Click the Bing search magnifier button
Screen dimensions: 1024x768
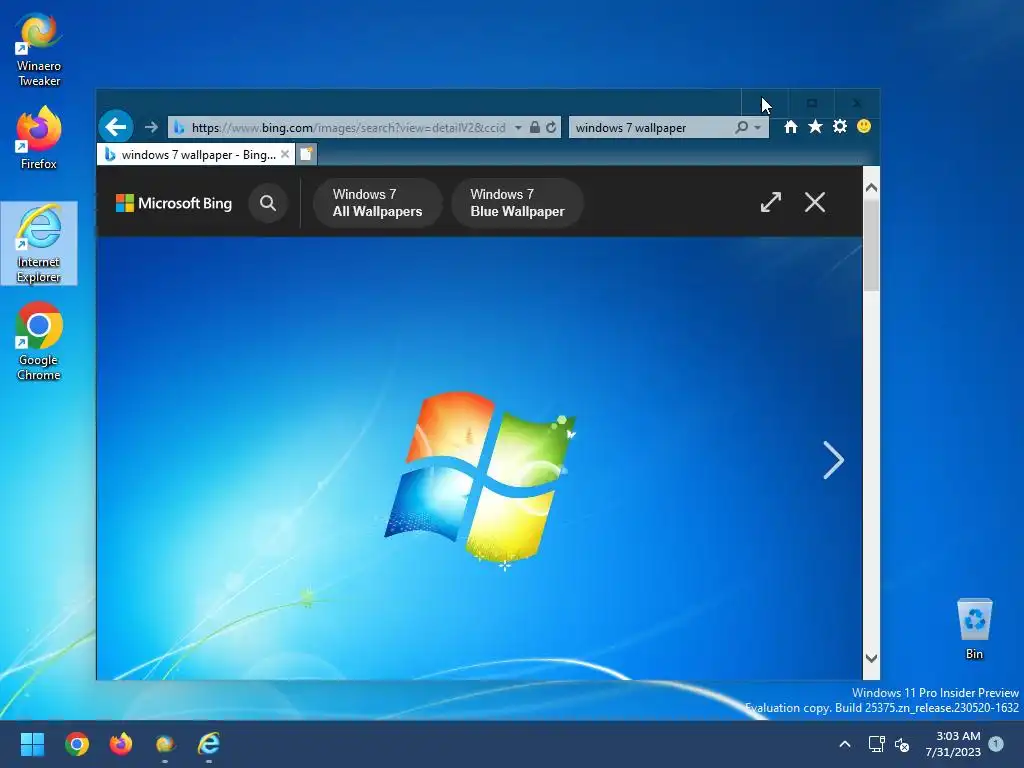pos(268,203)
